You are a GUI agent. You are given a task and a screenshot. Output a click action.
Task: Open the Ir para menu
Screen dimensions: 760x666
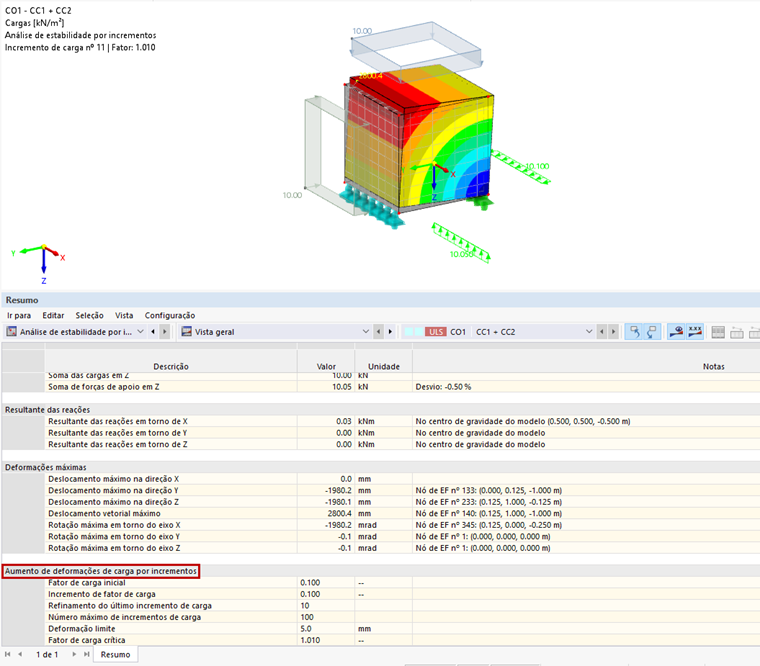pos(19,316)
